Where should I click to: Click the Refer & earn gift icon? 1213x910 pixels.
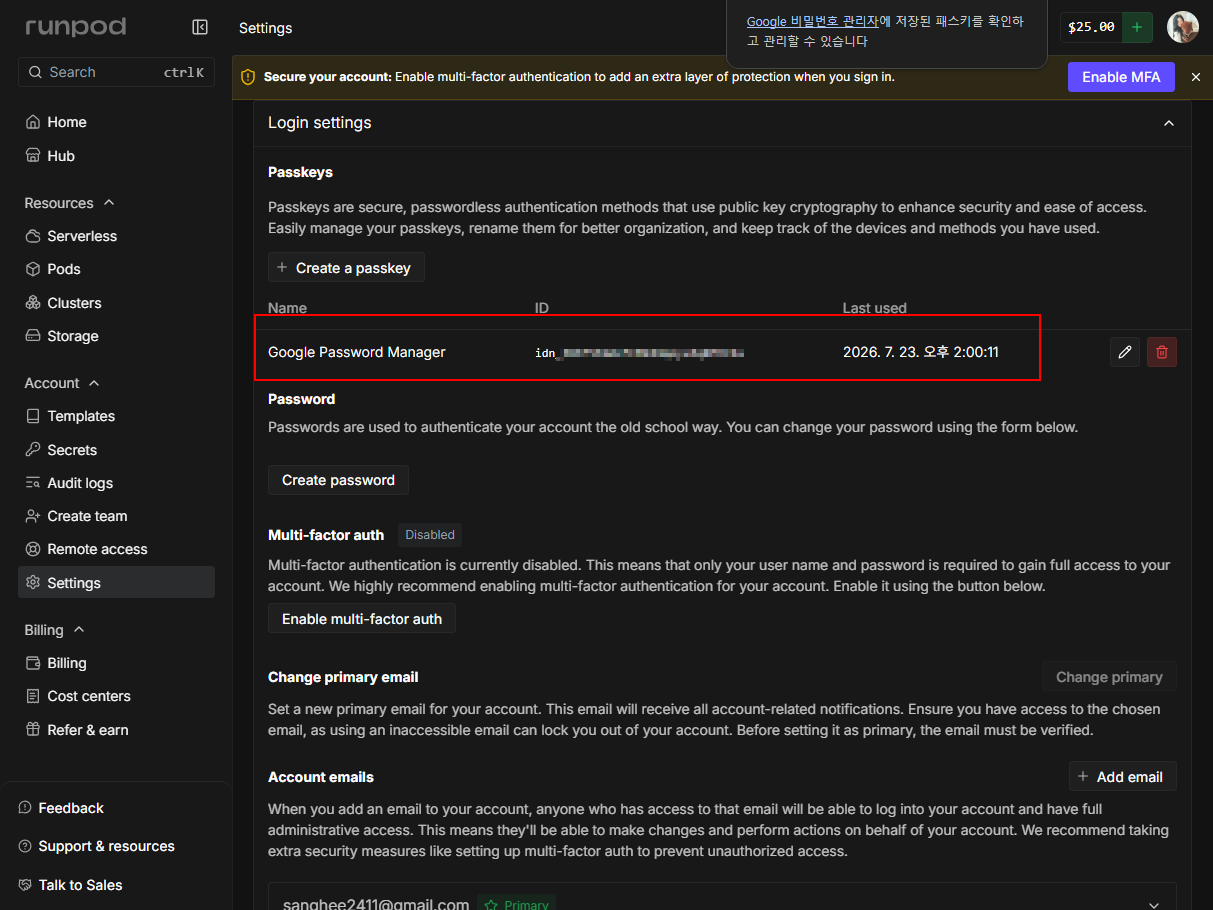(x=32, y=730)
